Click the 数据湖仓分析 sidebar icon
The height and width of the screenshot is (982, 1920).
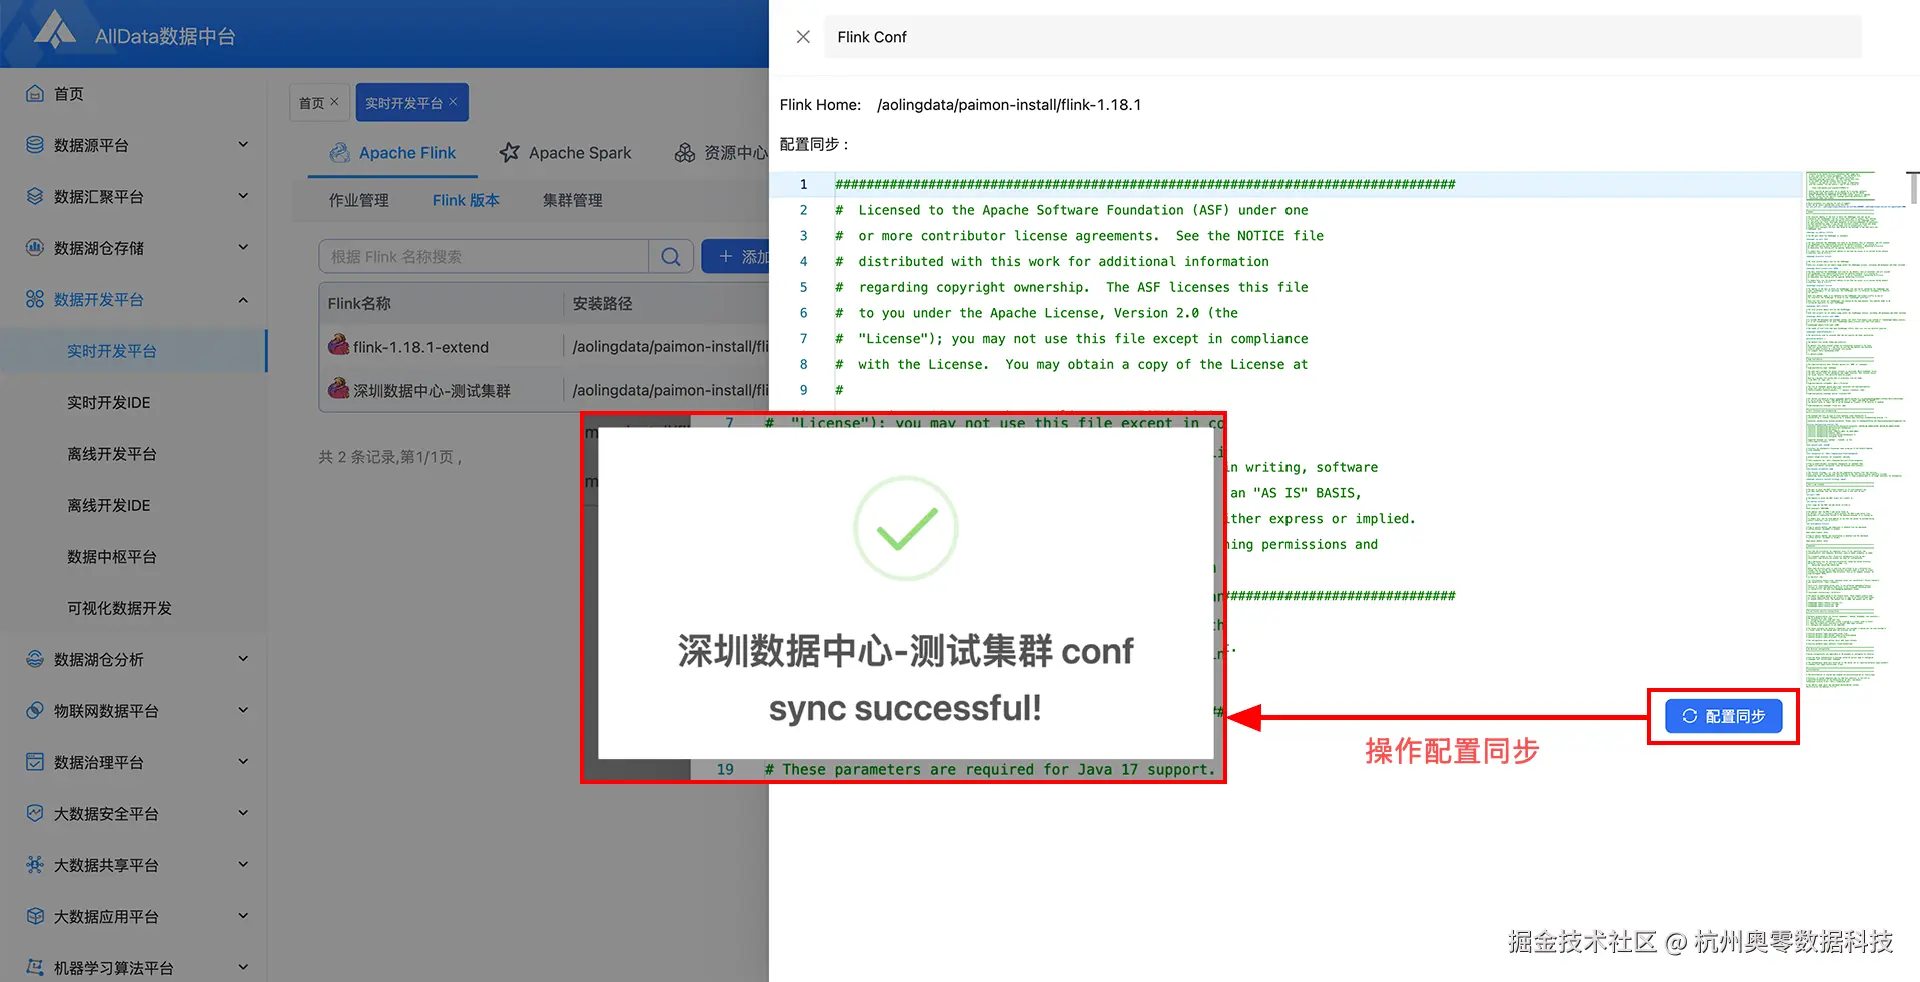click(x=35, y=659)
